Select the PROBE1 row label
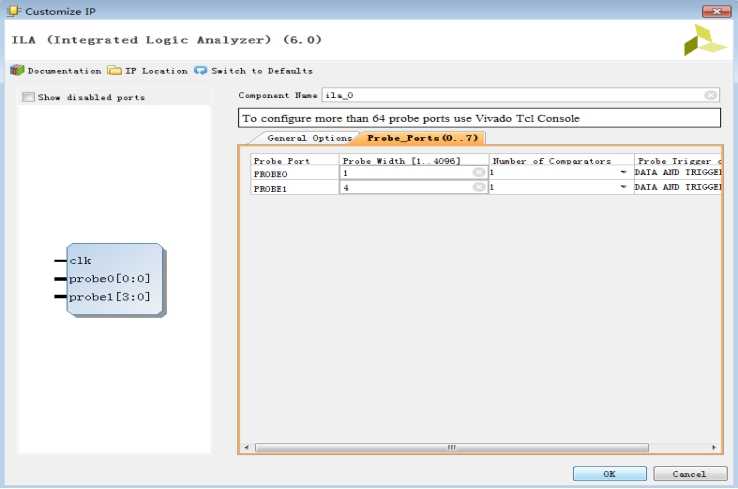 tap(271, 188)
